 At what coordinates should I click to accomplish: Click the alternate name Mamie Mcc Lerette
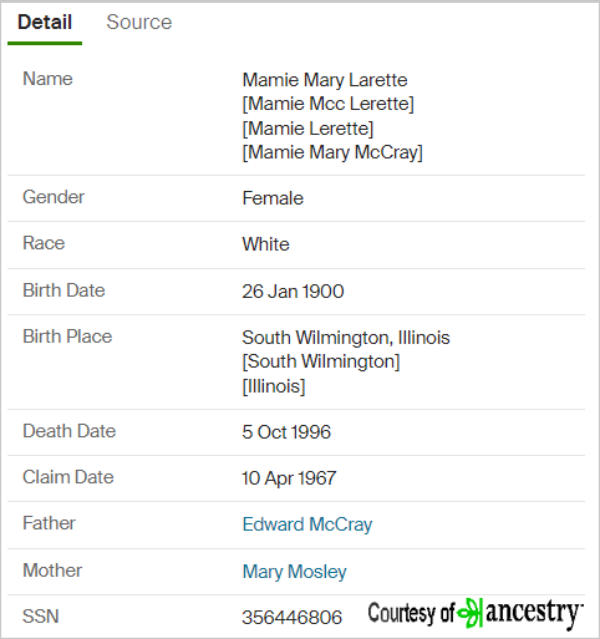tap(328, 104)
